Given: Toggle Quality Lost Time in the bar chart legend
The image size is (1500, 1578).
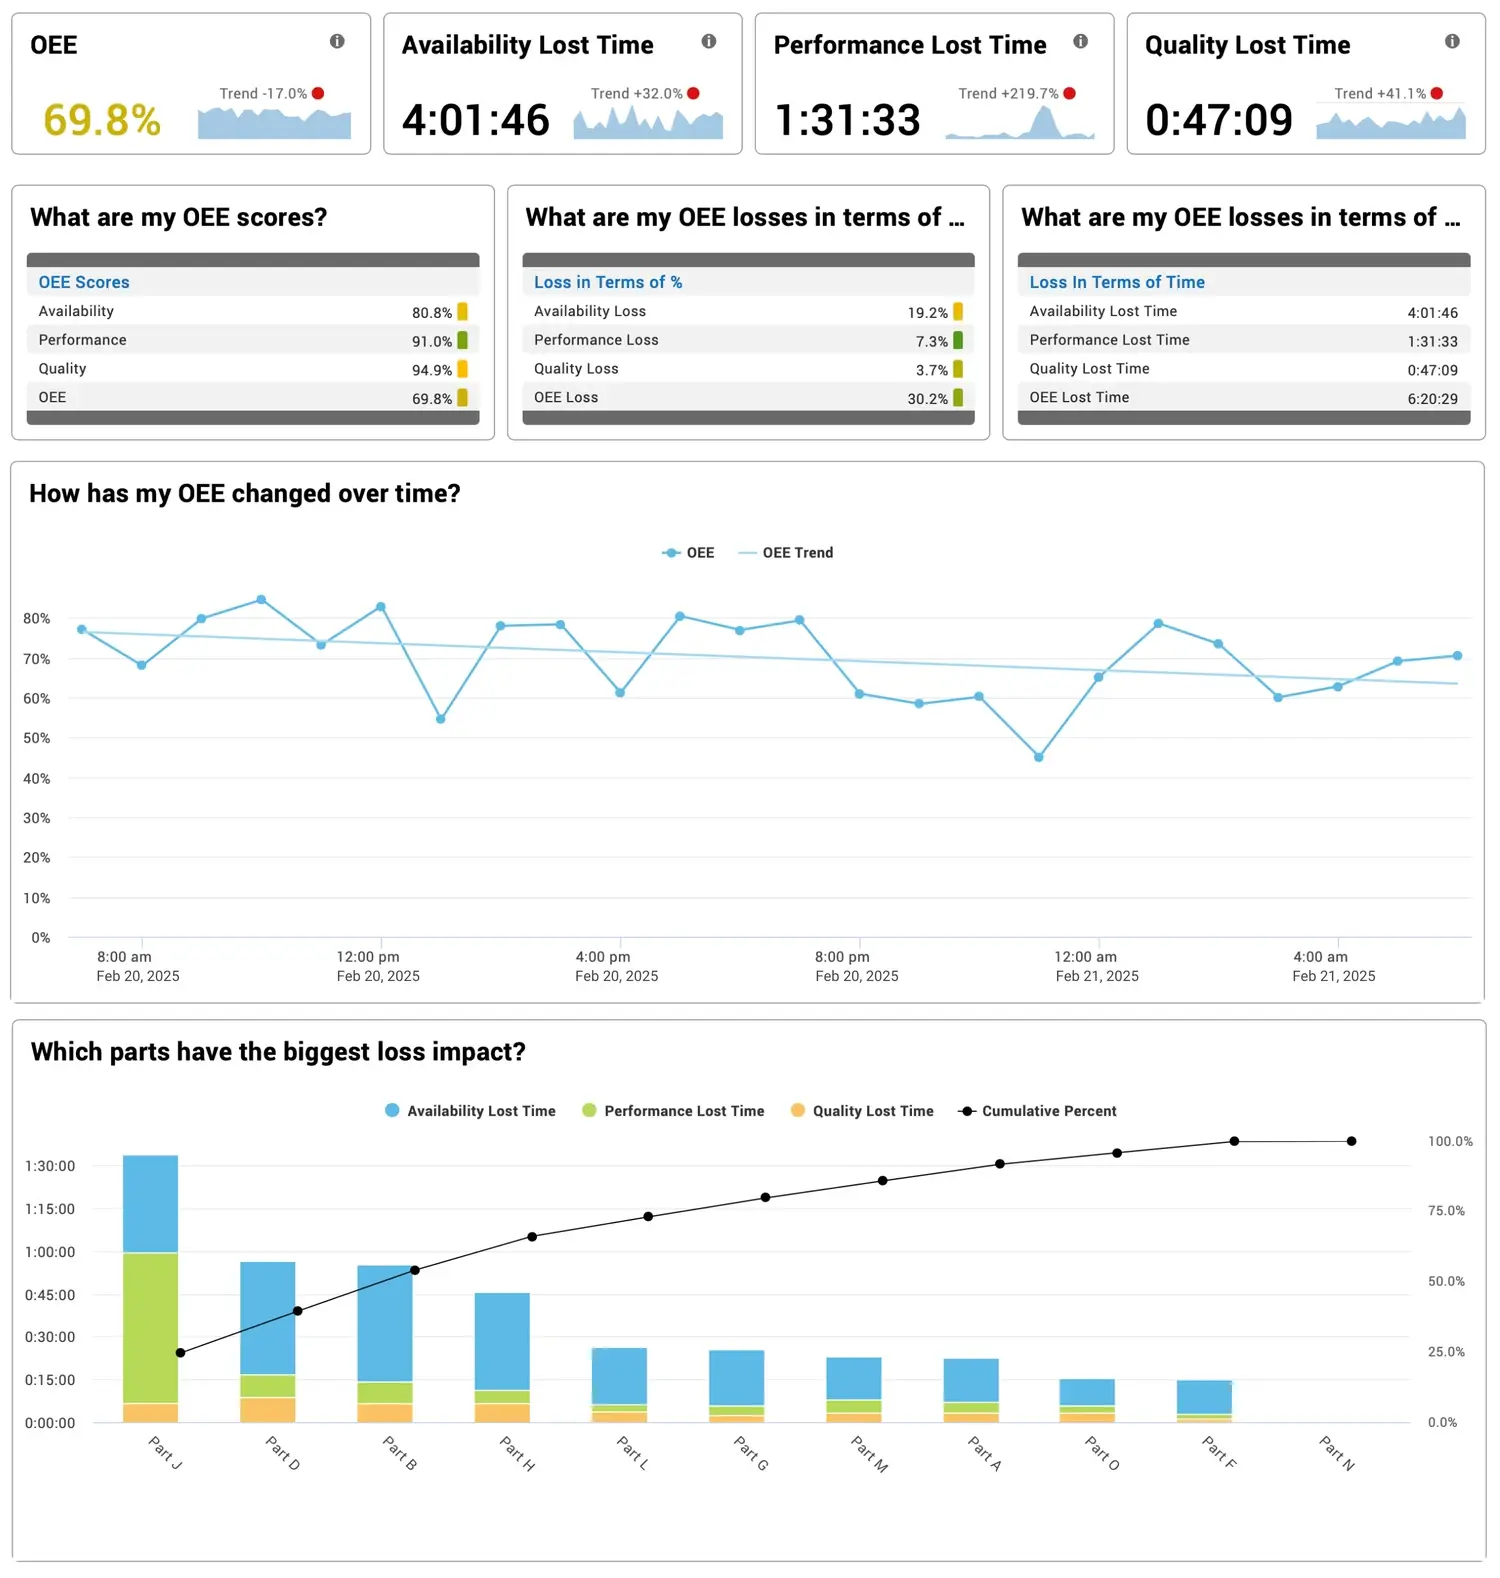Looking at the screenshot, I should click(x=862, y=1111).
